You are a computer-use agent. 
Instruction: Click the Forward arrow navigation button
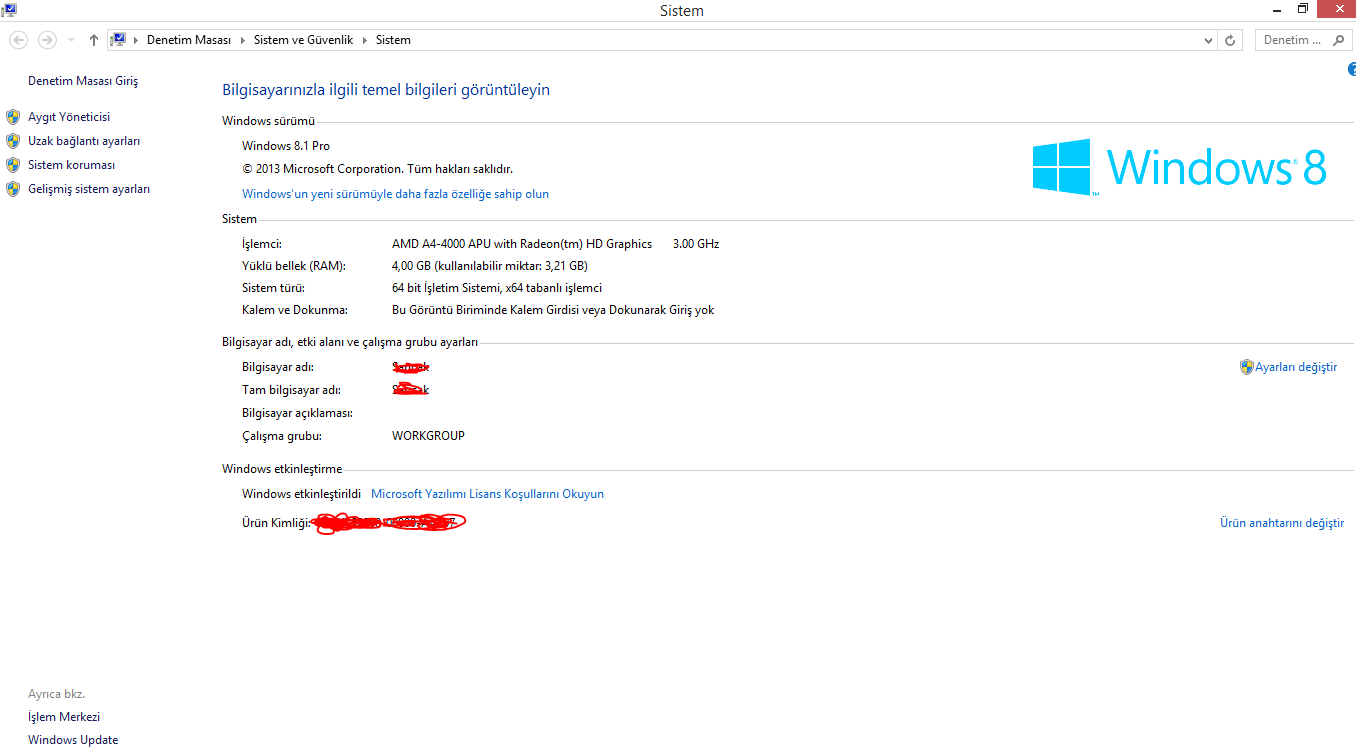(47, 40)
